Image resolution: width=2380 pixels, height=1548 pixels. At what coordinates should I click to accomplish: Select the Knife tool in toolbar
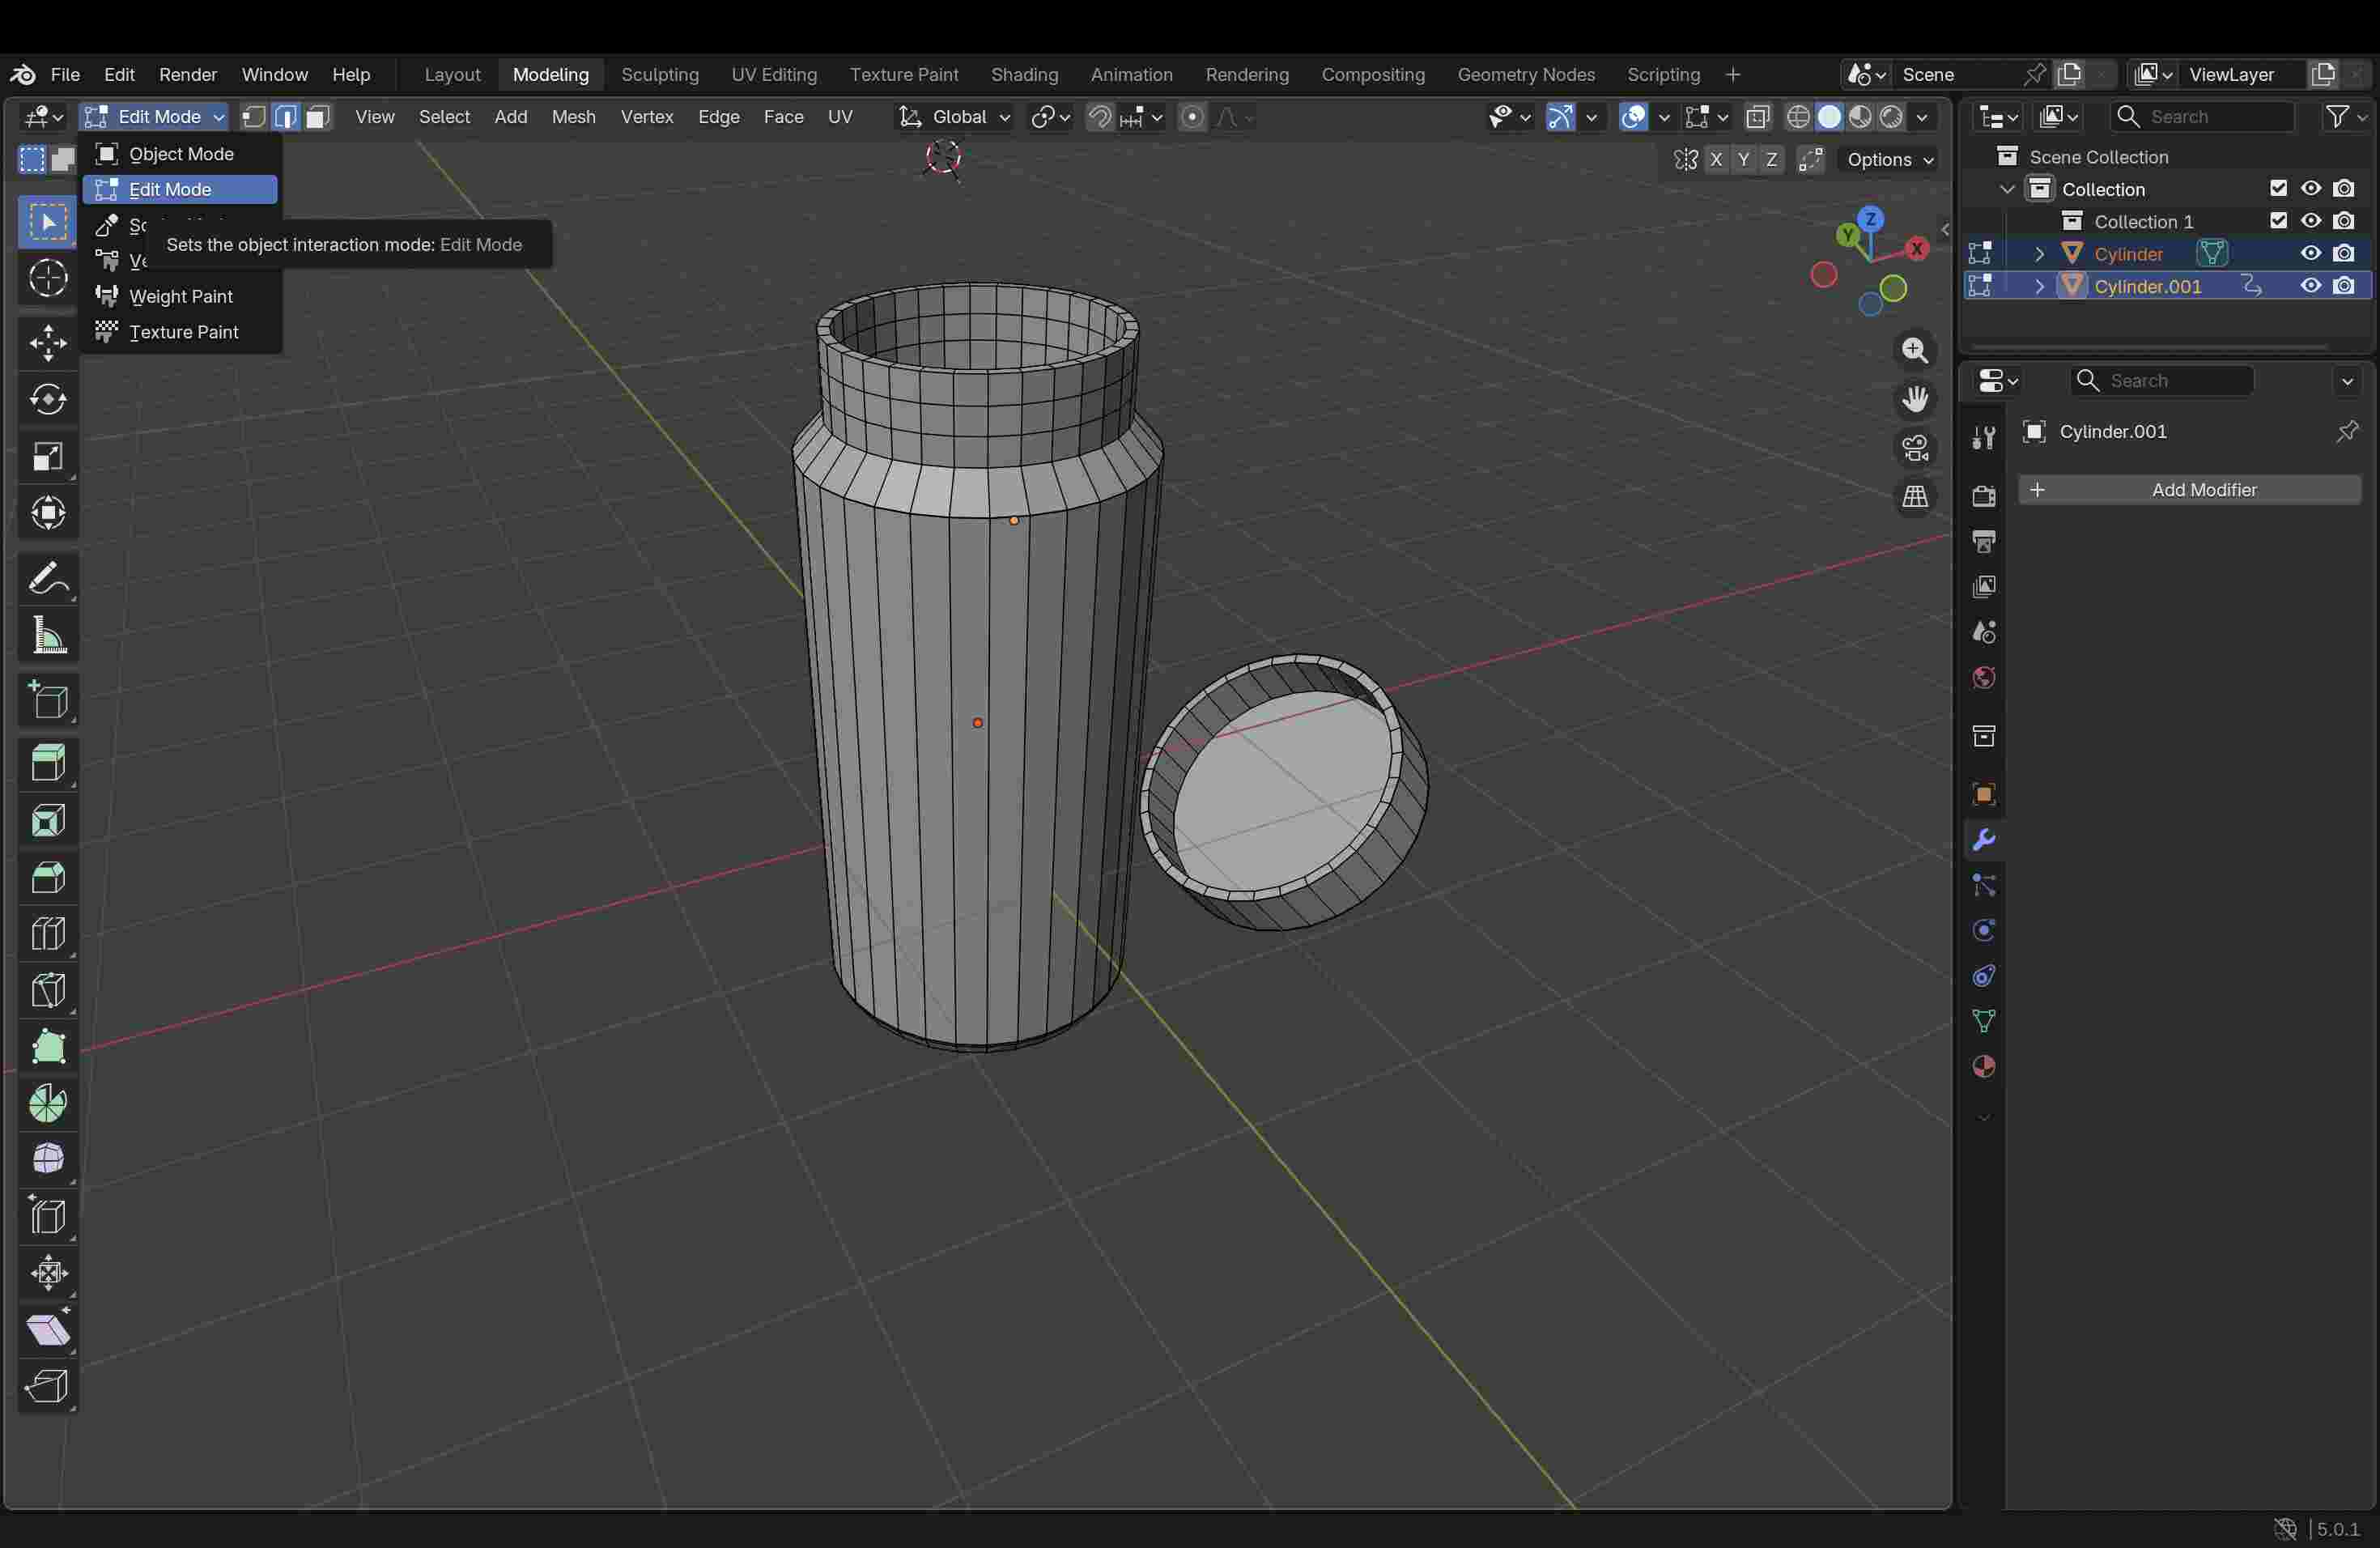click(47, 990)
